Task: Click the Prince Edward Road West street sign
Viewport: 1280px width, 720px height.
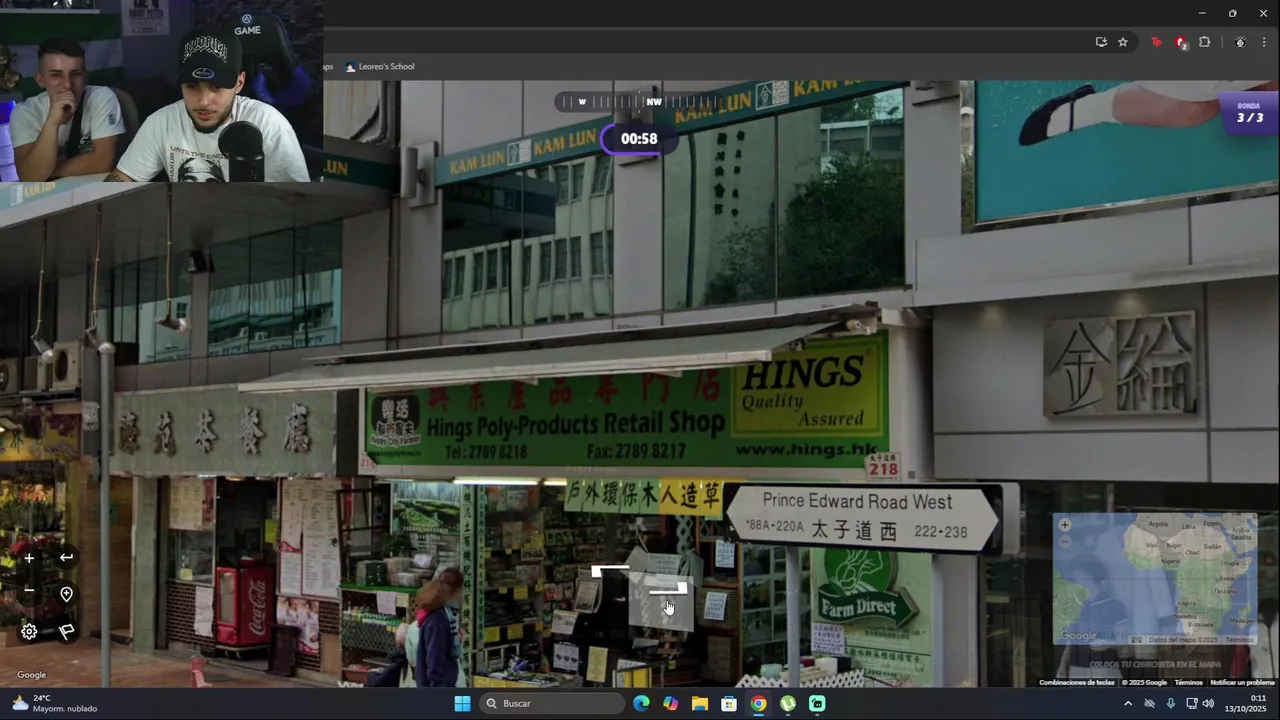Action: pyautogui.click(x=862, y=517)
